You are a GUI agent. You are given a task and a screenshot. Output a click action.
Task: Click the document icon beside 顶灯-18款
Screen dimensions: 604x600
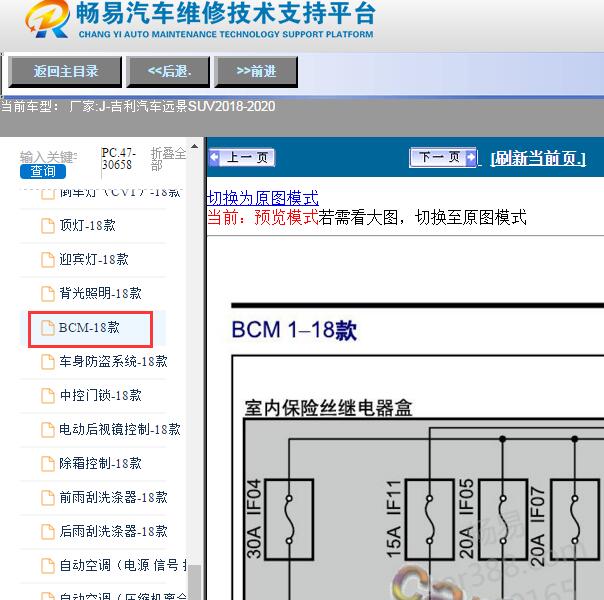coord(48,226)
